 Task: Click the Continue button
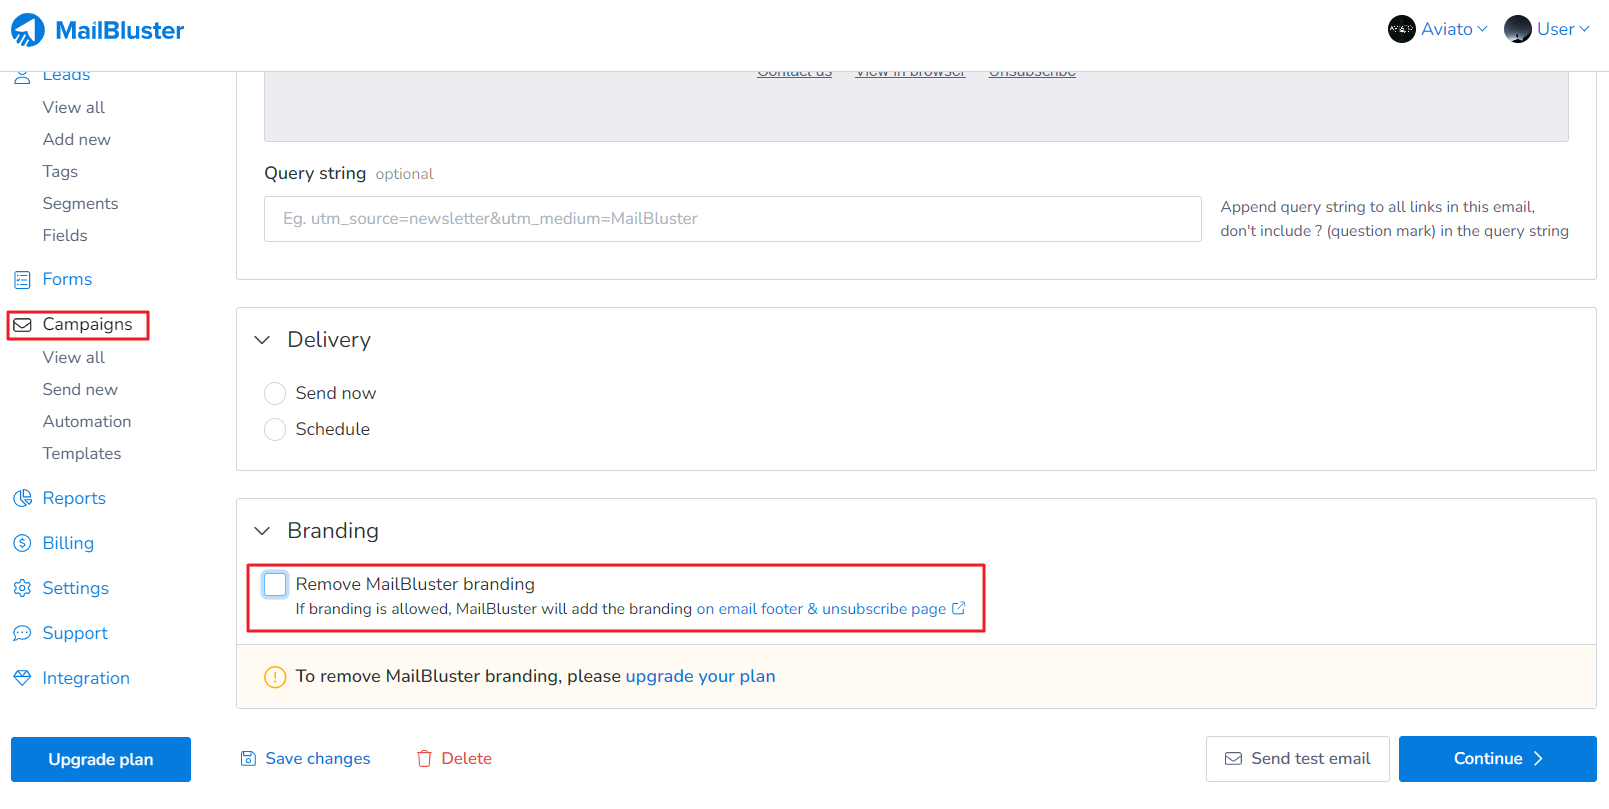coord(1498,759)
